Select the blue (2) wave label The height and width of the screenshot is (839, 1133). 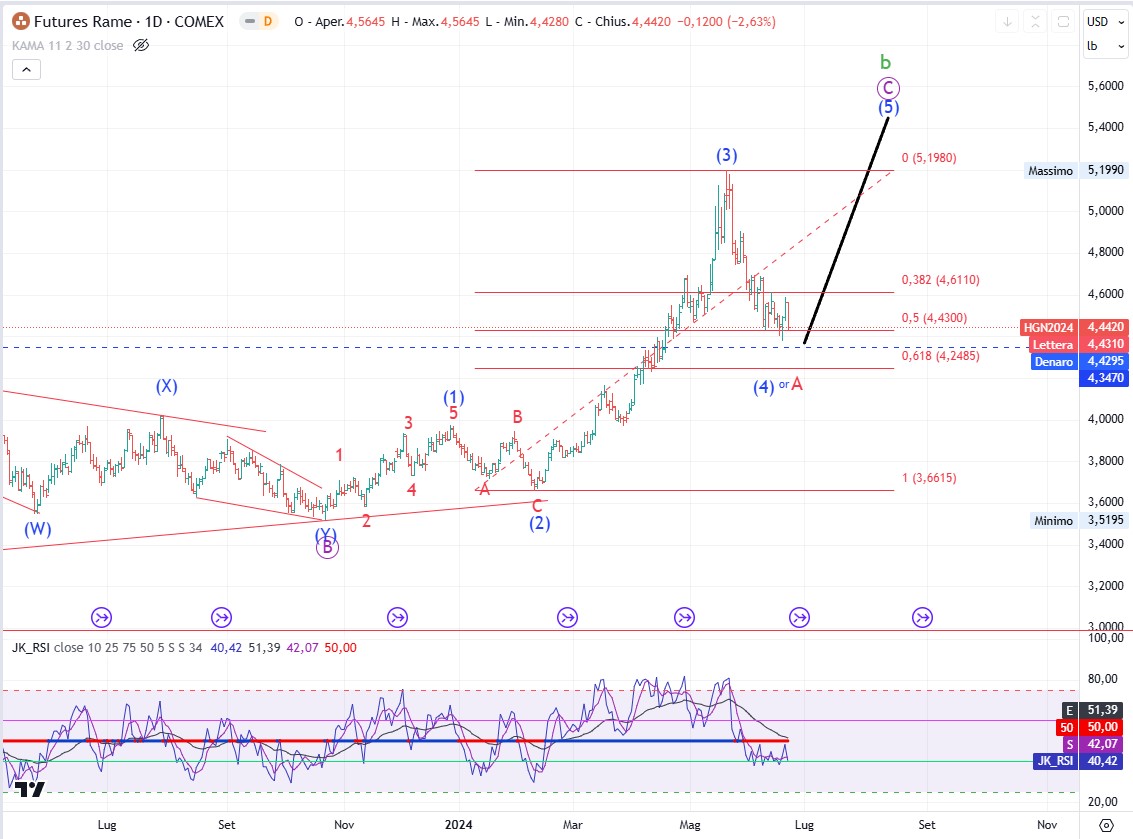540,523
